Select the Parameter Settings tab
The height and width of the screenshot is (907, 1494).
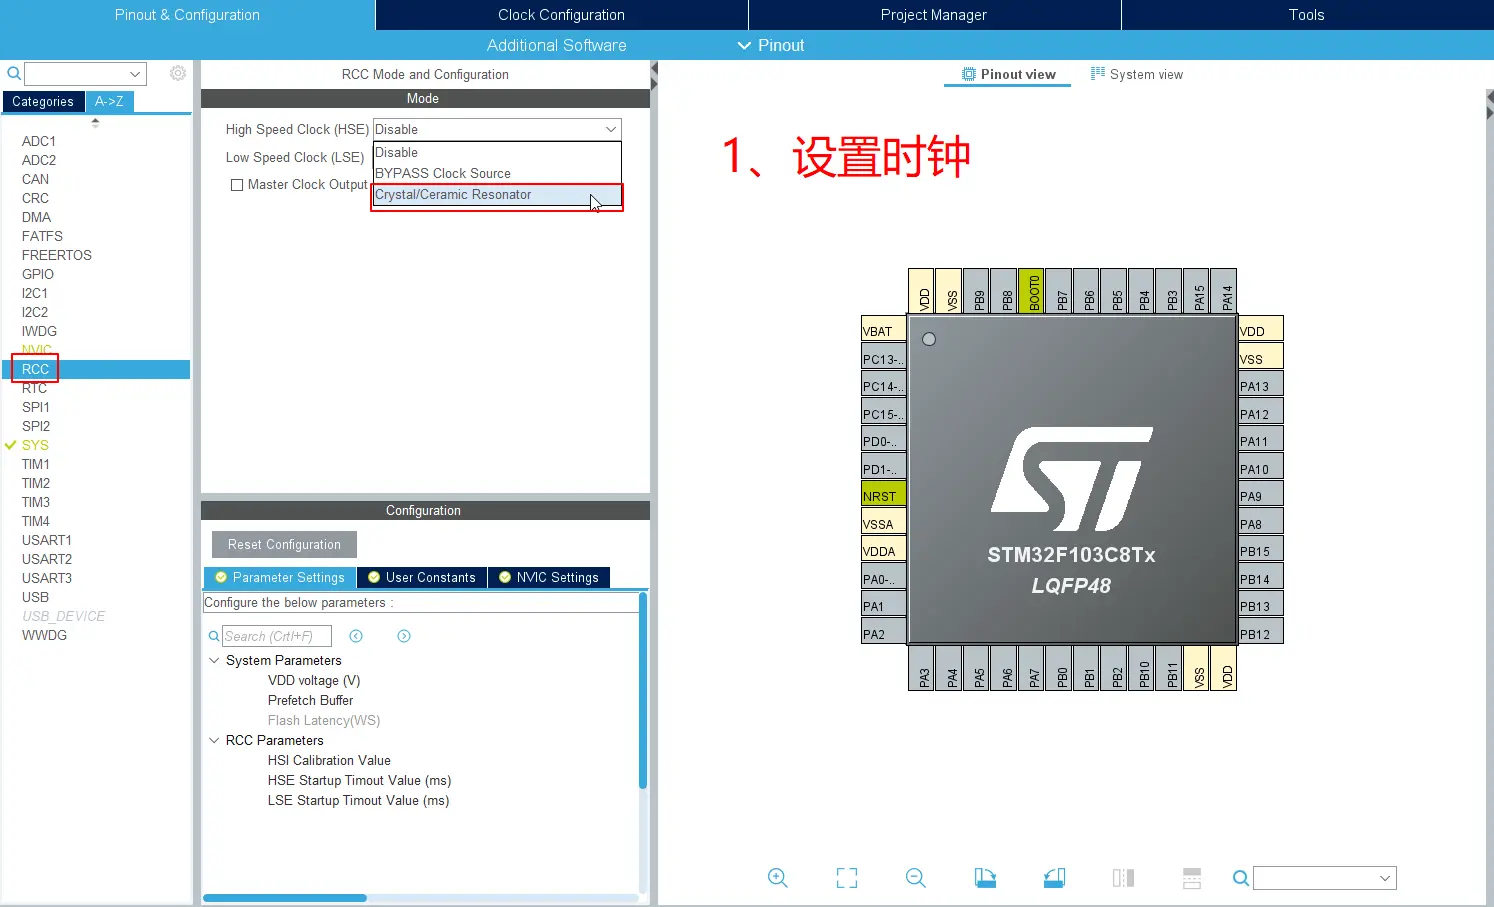click(x=280, y=577)
